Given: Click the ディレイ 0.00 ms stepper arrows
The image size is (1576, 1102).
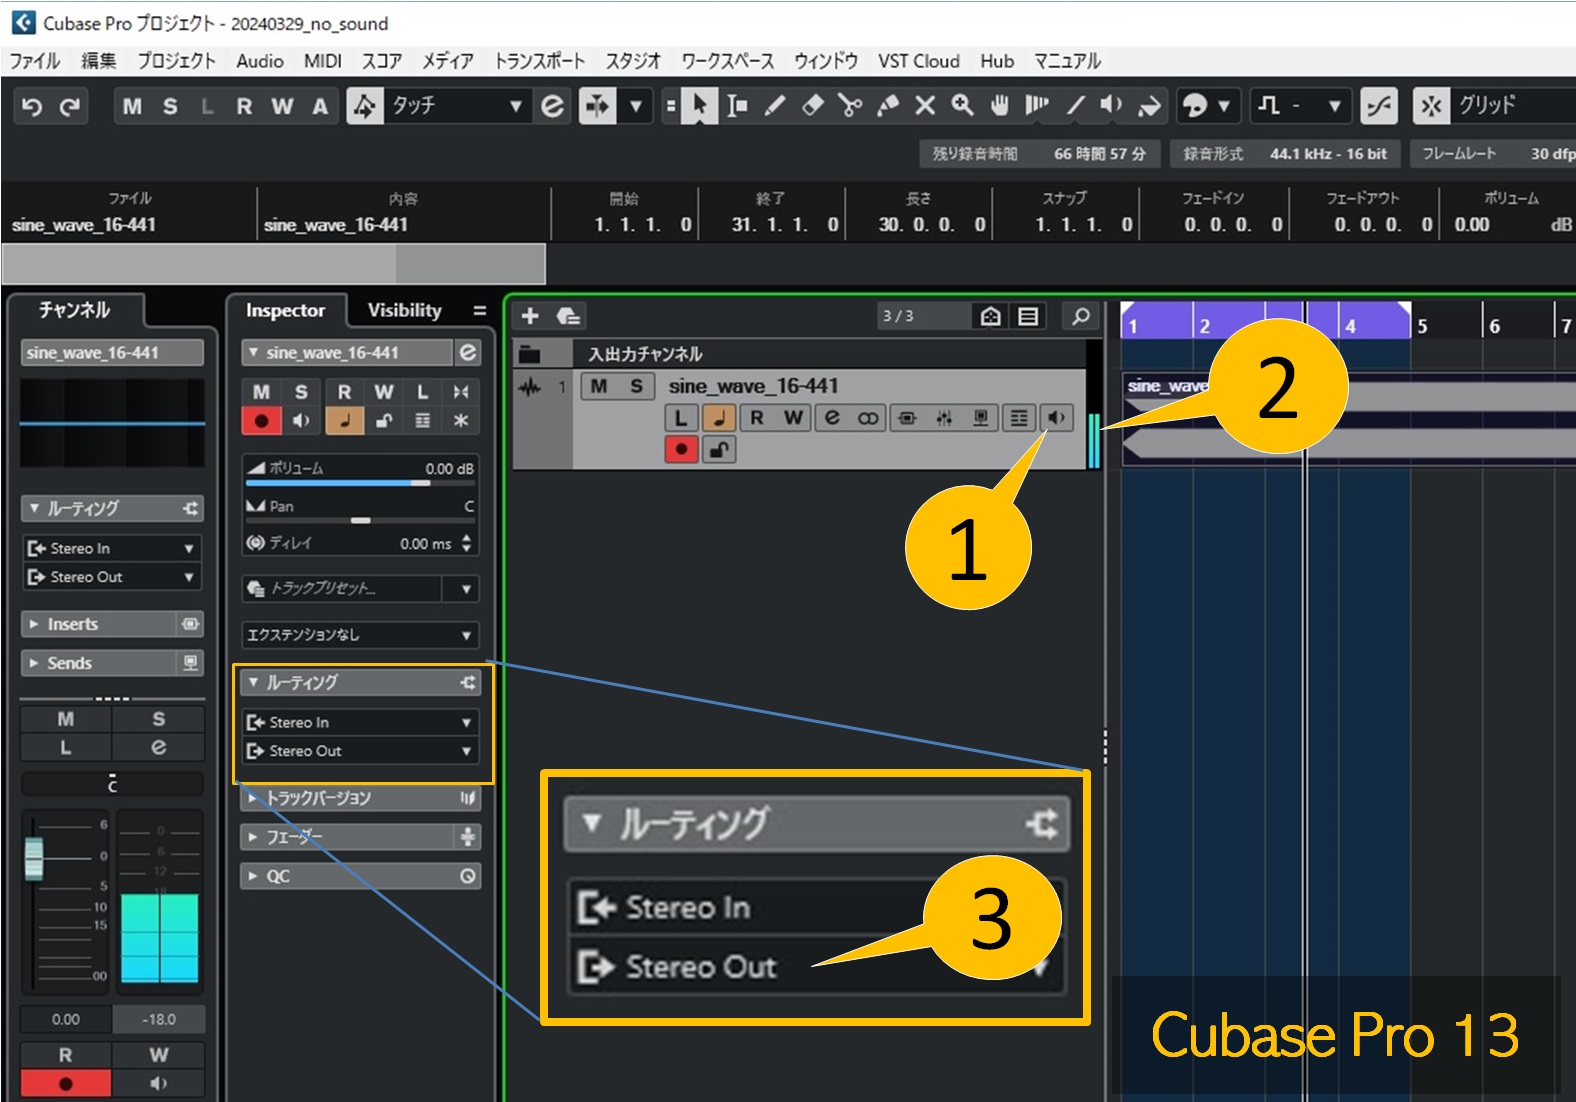Looking at the screenshot, I should 466,544.
